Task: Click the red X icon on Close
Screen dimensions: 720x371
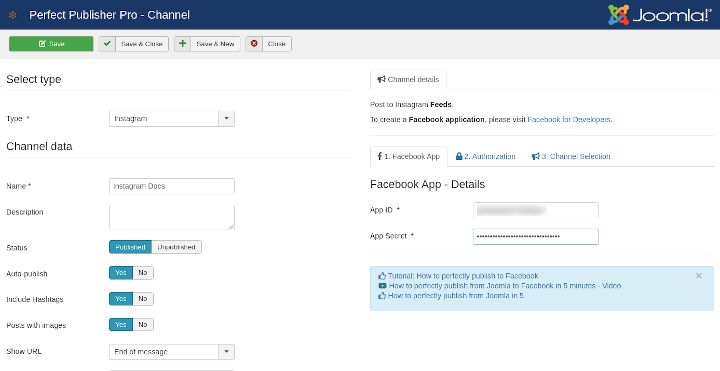Action: click(x=254, y=44)
